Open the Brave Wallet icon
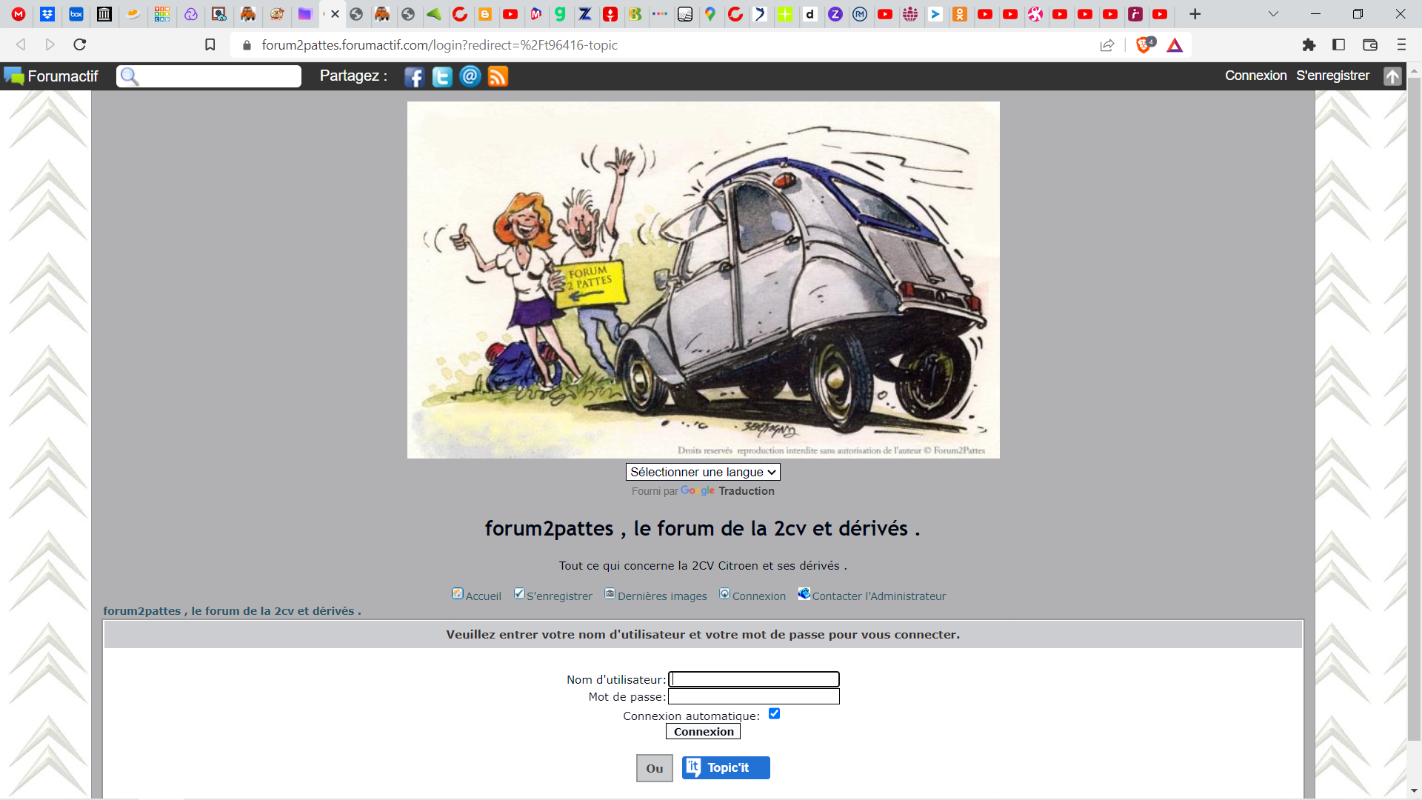This screenshot has height=800, width=1422. coord(1371,45)
